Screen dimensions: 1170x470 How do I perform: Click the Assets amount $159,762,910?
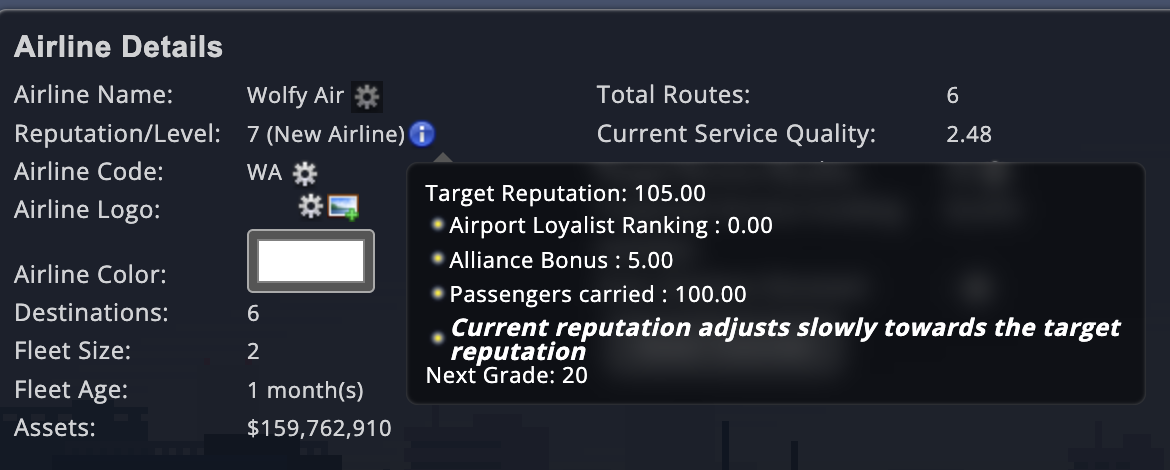point(319,429)
